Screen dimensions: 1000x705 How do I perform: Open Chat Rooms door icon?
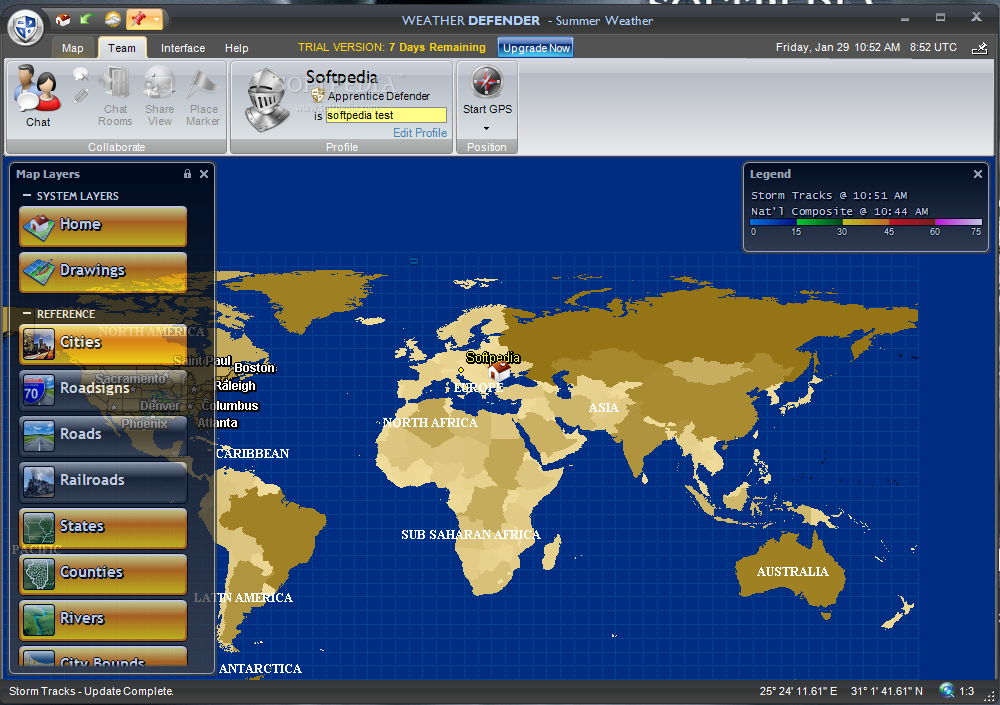[115, 96]
